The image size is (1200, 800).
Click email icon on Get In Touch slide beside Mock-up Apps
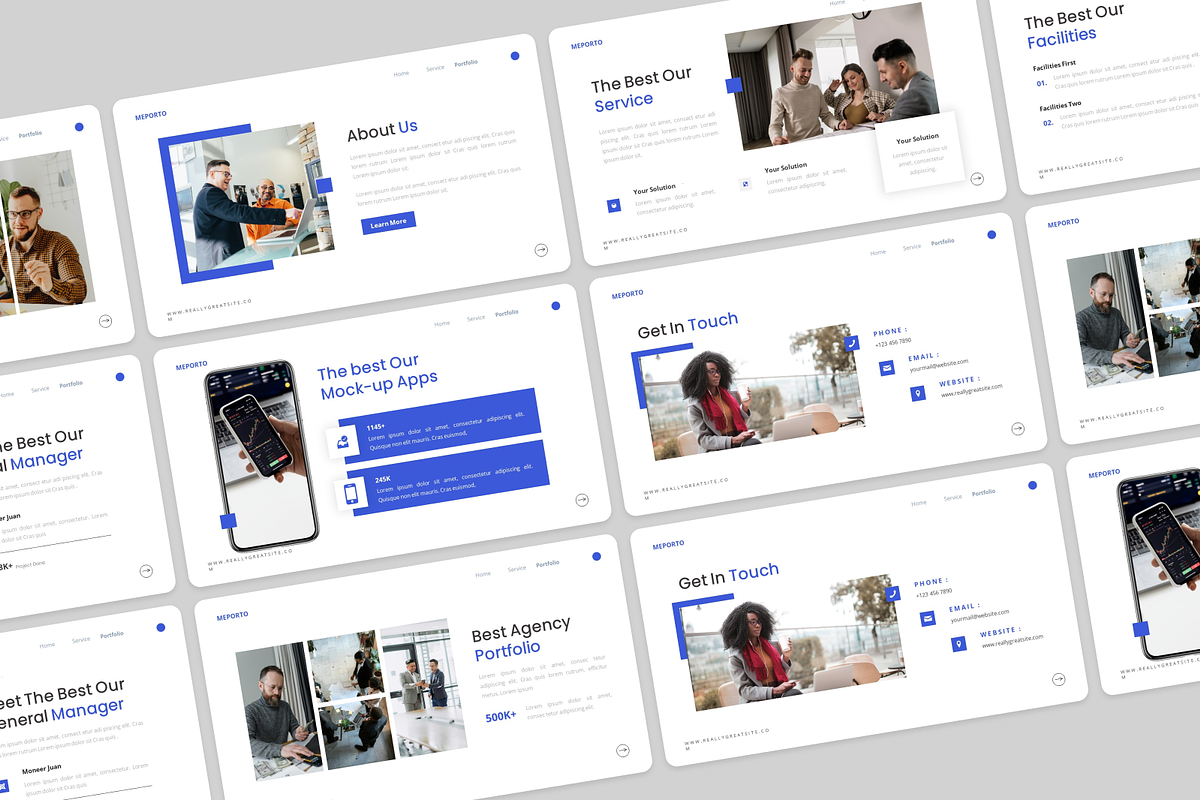point(887,369)
